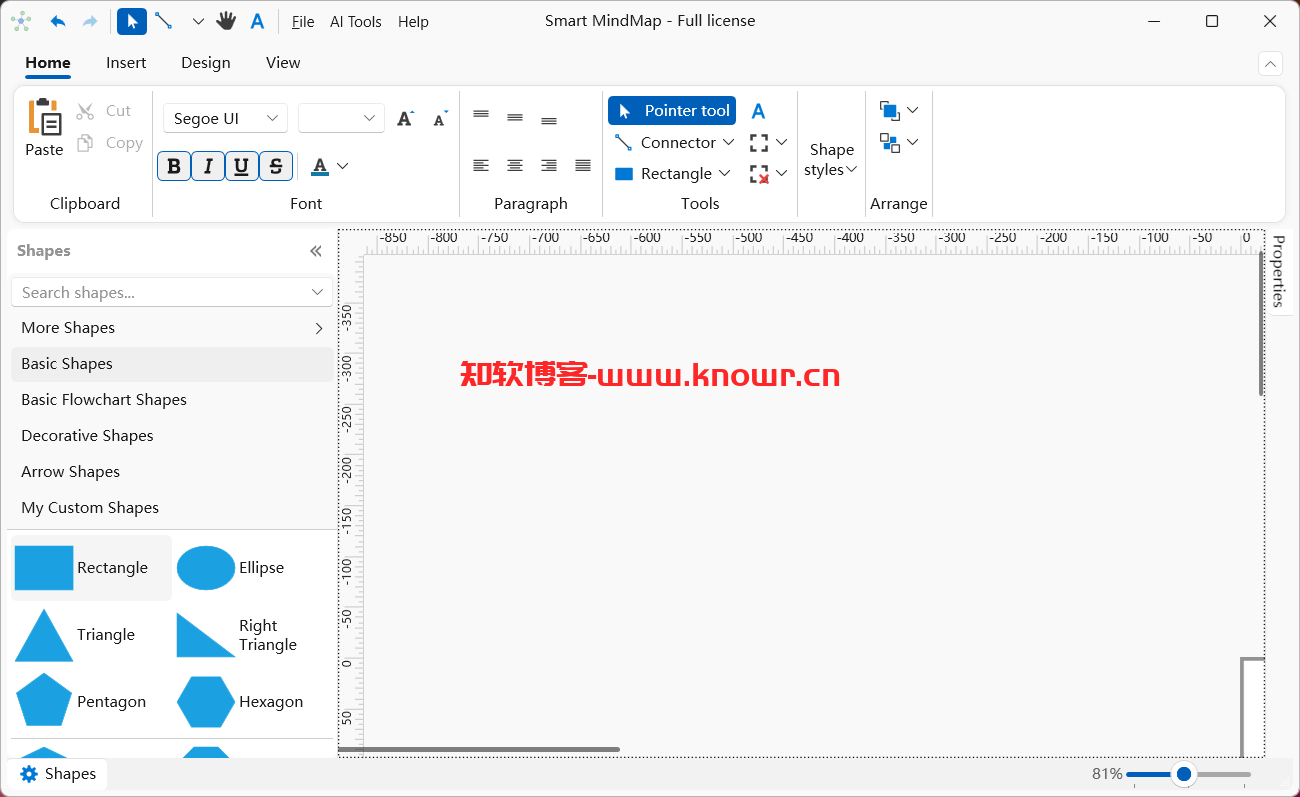Click the font color A swatch
Screen dimensions: 1300x797
pos(320,166)
